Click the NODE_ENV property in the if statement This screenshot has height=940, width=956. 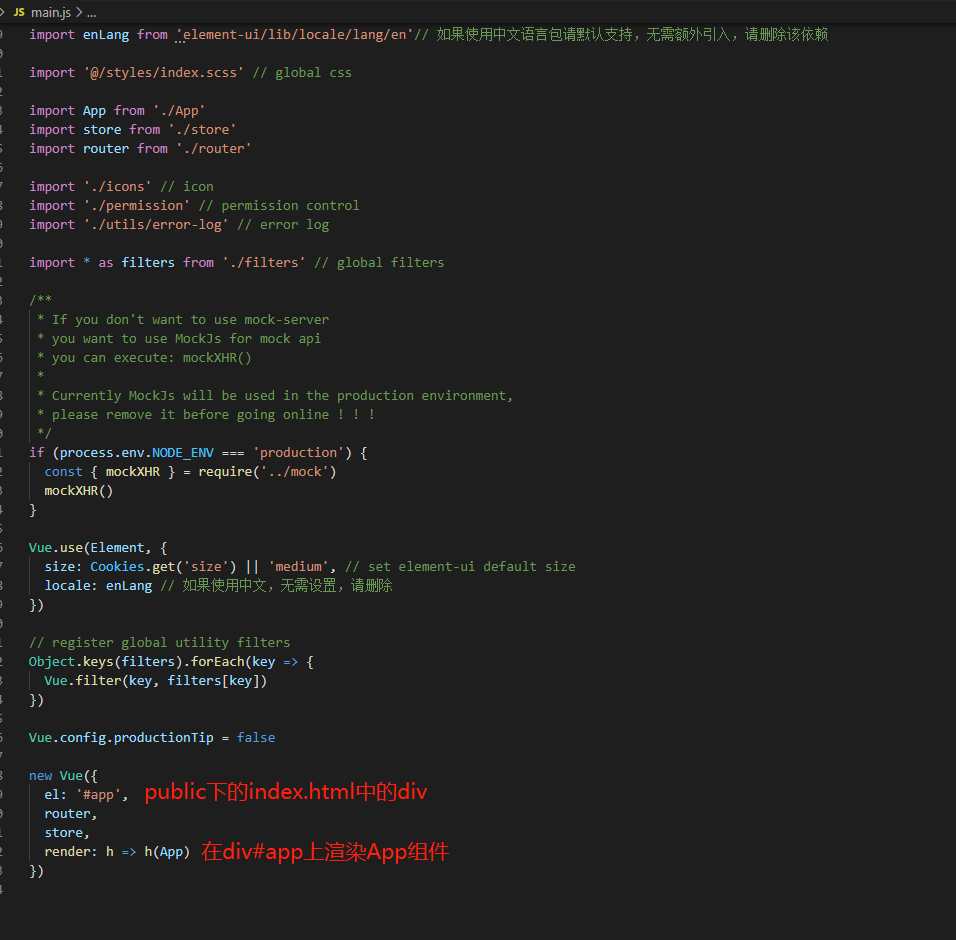coord(183,452)
